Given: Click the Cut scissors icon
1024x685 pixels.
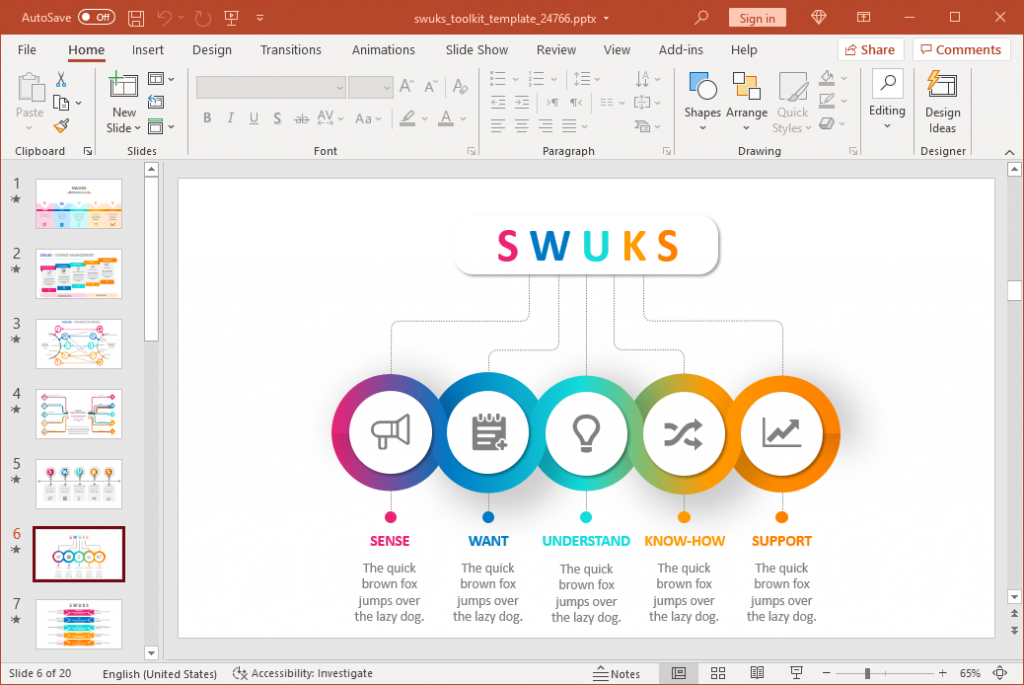Looking at the screenshot, I should (x=61, y=80).
